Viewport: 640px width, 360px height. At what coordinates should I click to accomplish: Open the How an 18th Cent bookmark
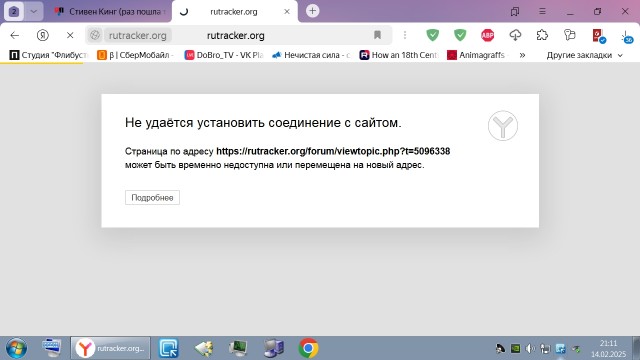click(399, 55)
